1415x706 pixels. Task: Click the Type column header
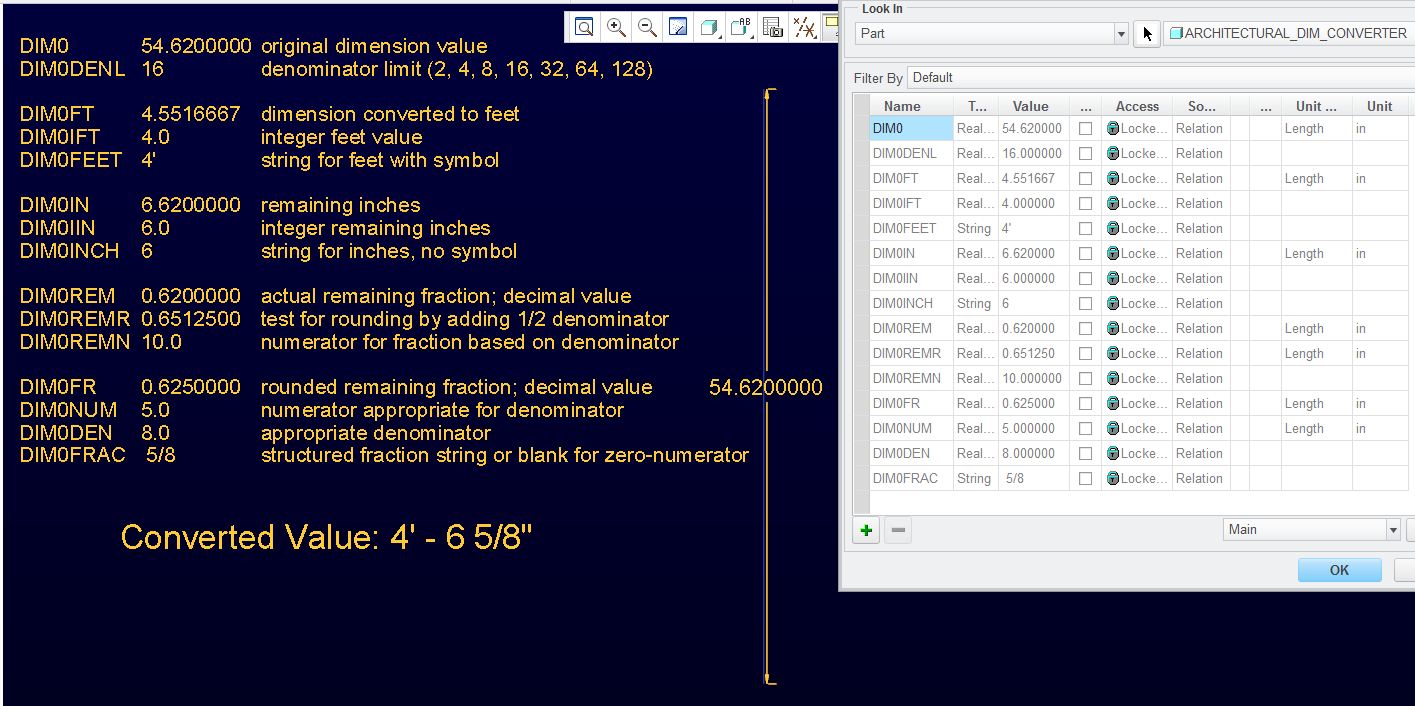click(976, 106)
